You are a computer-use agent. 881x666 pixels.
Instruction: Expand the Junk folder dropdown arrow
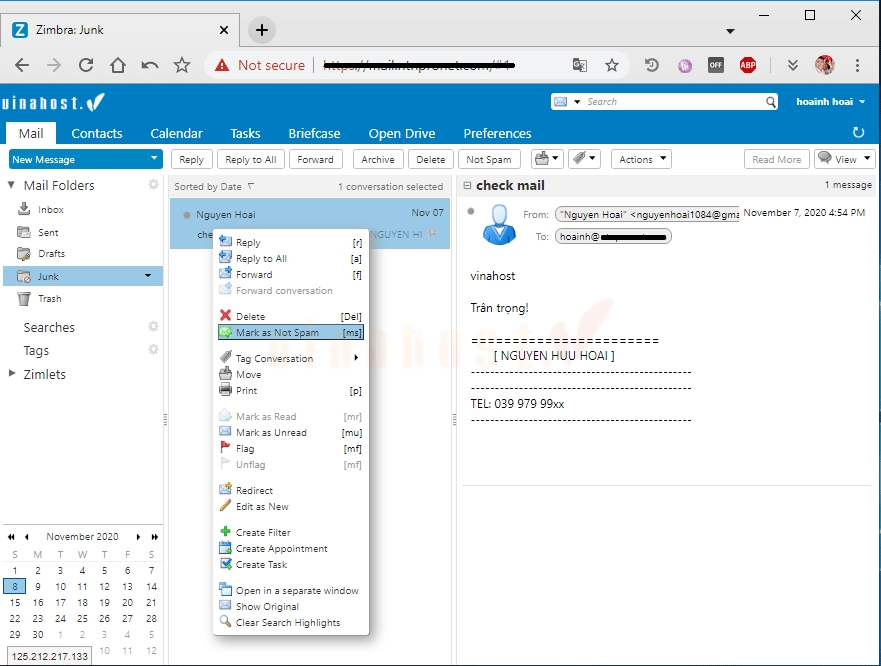(x=148, y=276)
